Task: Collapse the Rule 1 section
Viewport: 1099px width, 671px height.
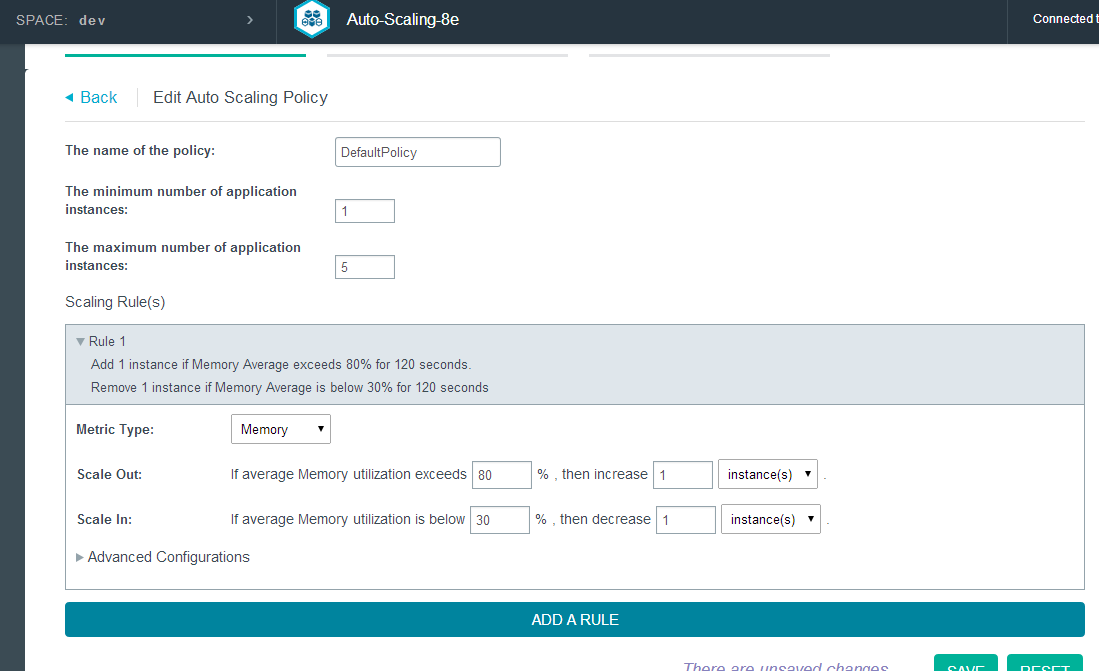Action: click(81, 341)
